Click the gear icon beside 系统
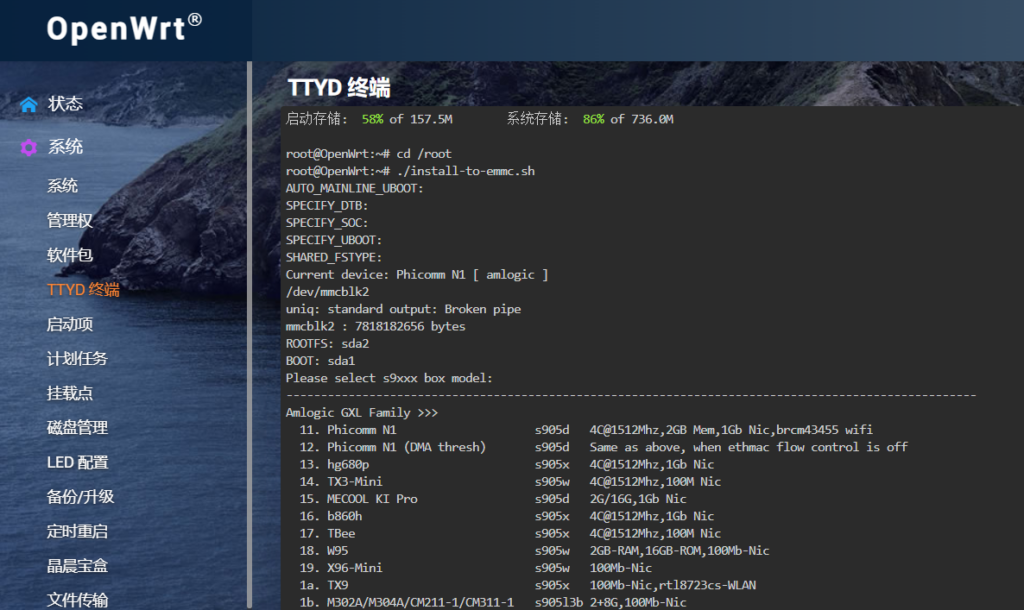Viewport: 1024px width, 610px height. point(27,146)
